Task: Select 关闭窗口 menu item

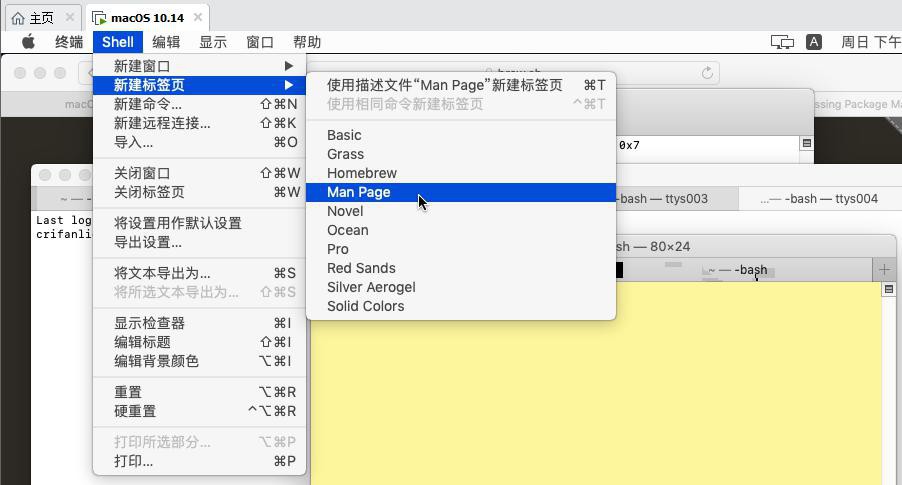Action: 200,173
